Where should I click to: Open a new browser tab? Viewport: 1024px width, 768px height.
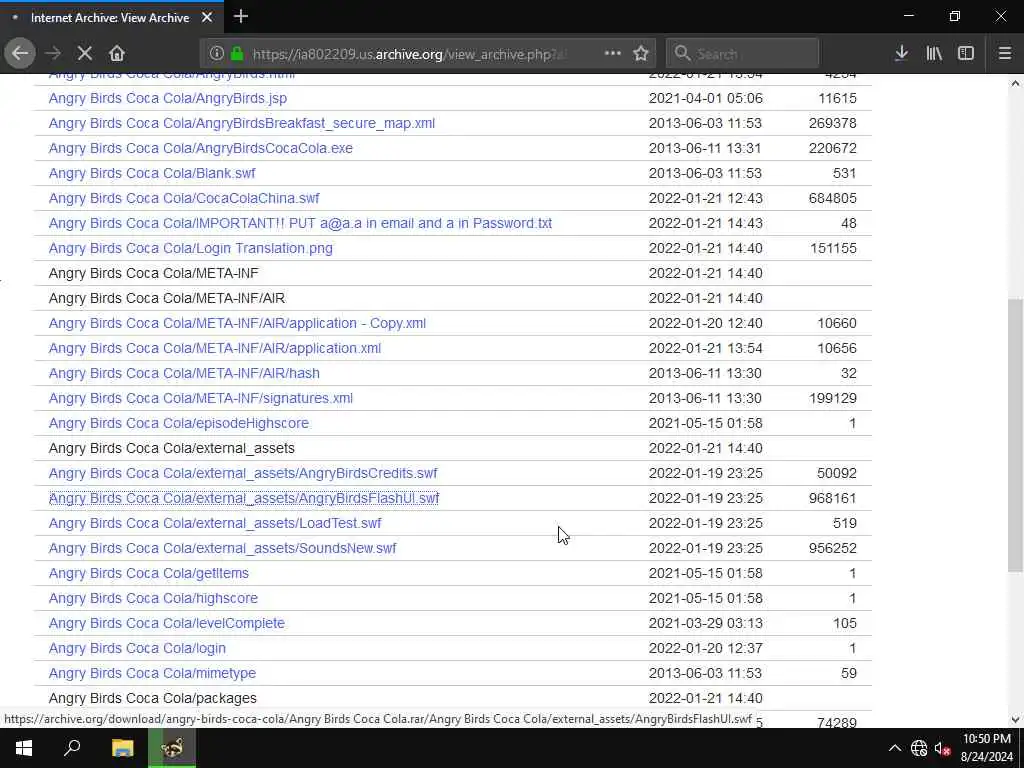(x=241, y=17)
